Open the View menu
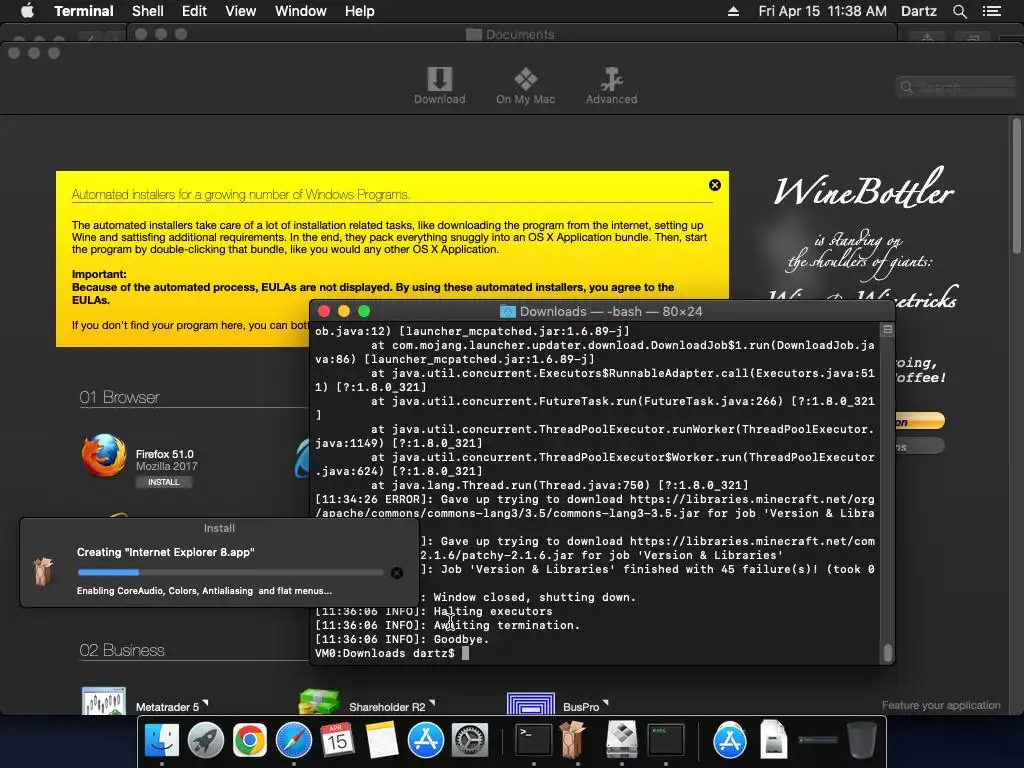The width and height of the screenshot is (1024, 768). pyautogui.click(x=240, y=11)
